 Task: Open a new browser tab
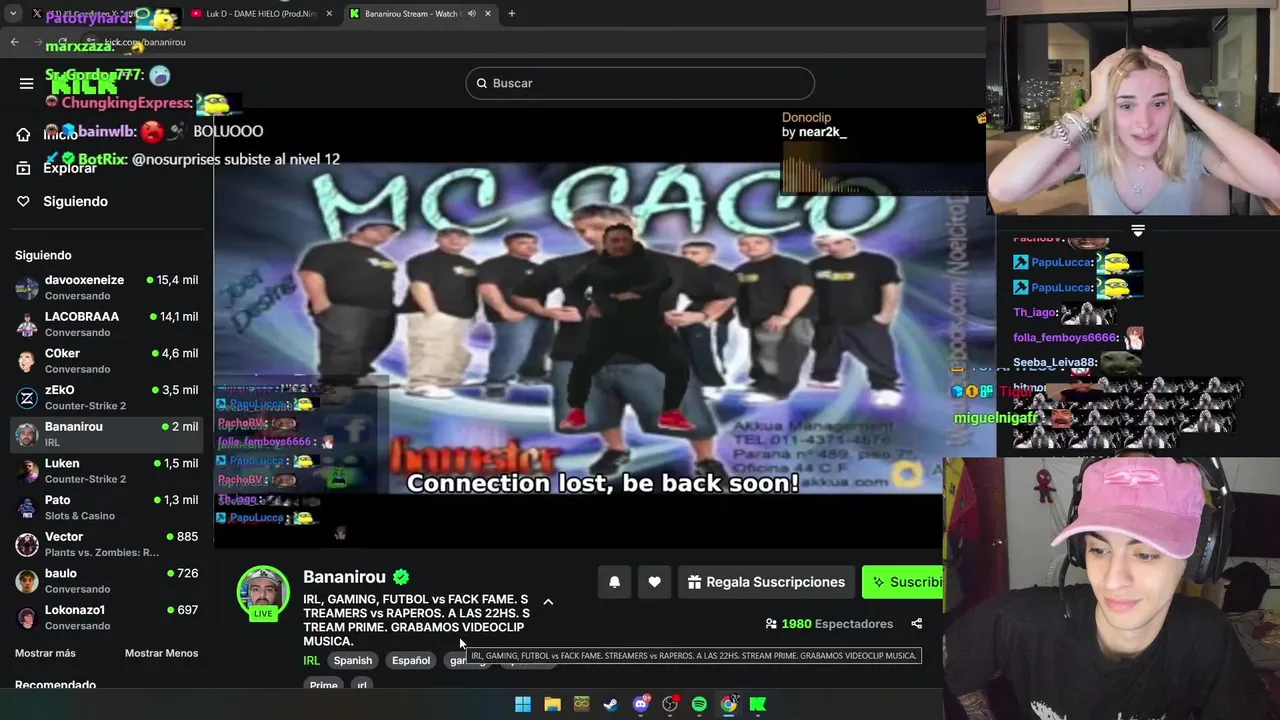(511, 14)
